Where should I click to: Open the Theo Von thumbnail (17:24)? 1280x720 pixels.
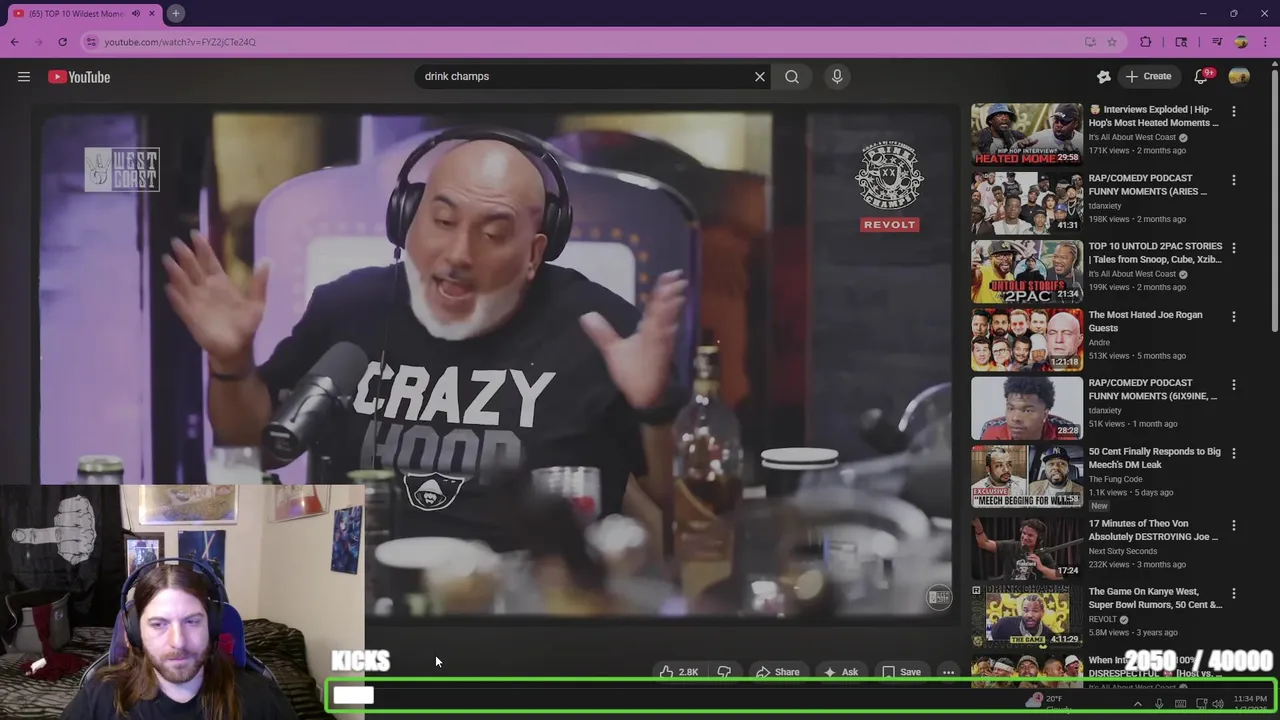1026,547
